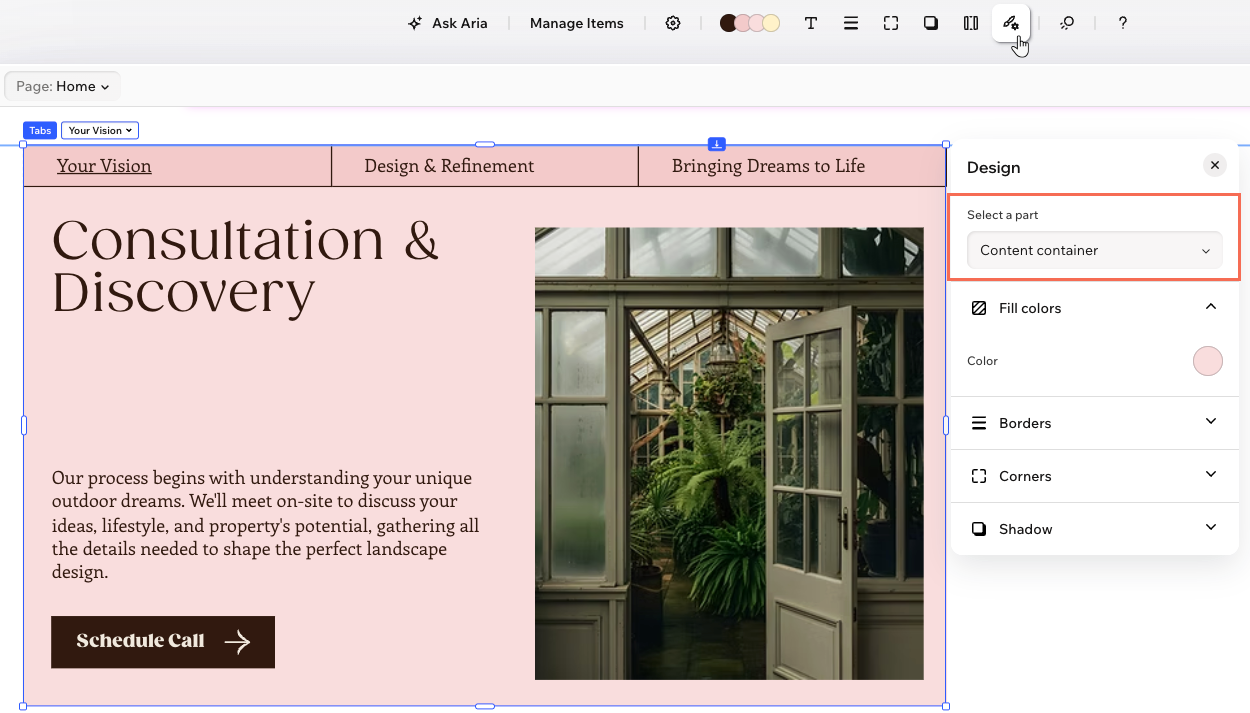The height and width of the screenshot is (713, 1250).
Task: Switch to Design & Refinement tab
Action: [485, 166]
